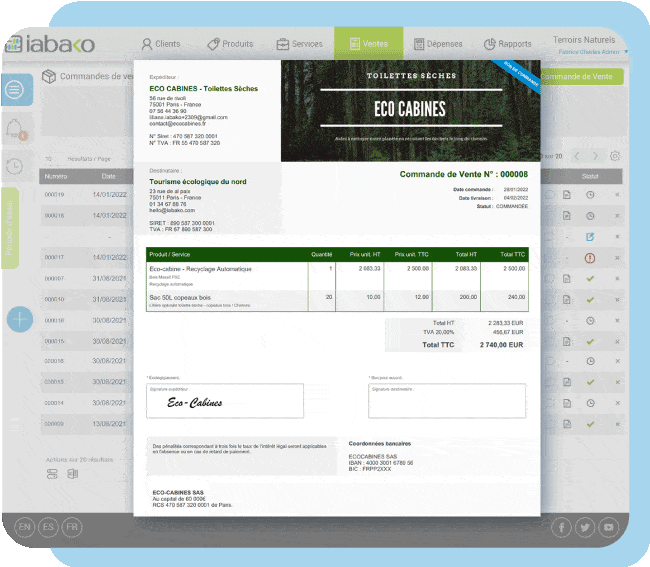
Task: Click 'Eco-cabine - Recyclage Automatique' product line
Action: 201,269
